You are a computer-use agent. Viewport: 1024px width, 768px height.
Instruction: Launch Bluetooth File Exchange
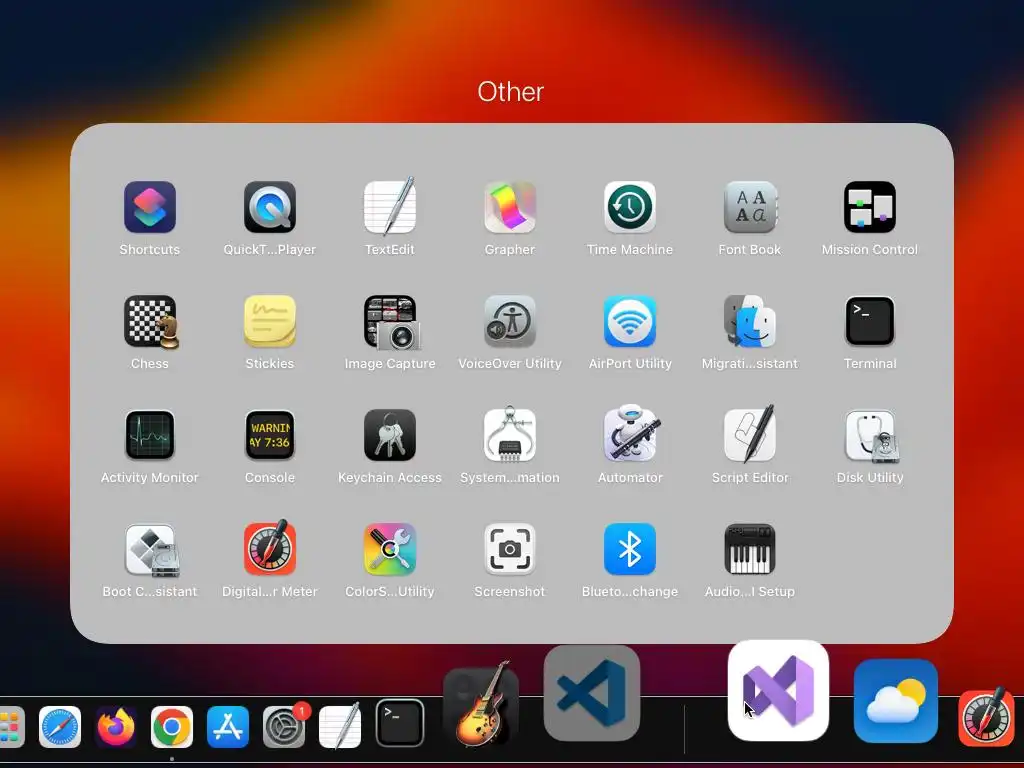(630, 549)
